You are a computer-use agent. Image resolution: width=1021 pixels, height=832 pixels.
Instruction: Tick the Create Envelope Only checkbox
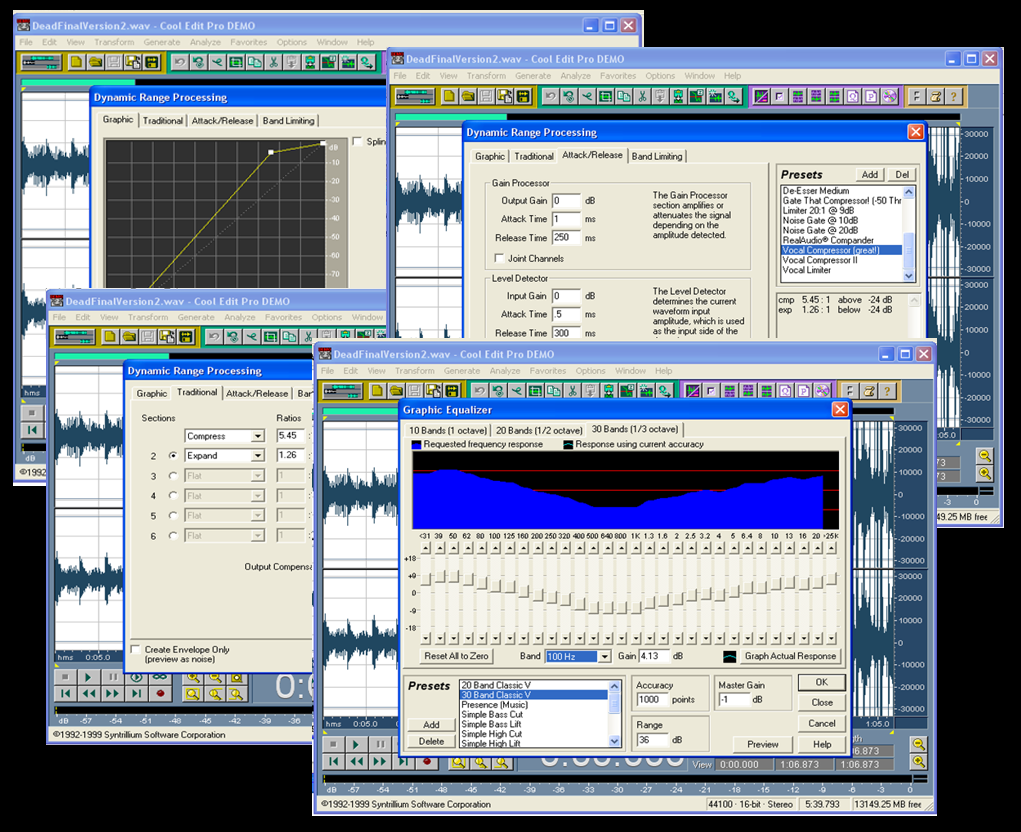point(136,649)
